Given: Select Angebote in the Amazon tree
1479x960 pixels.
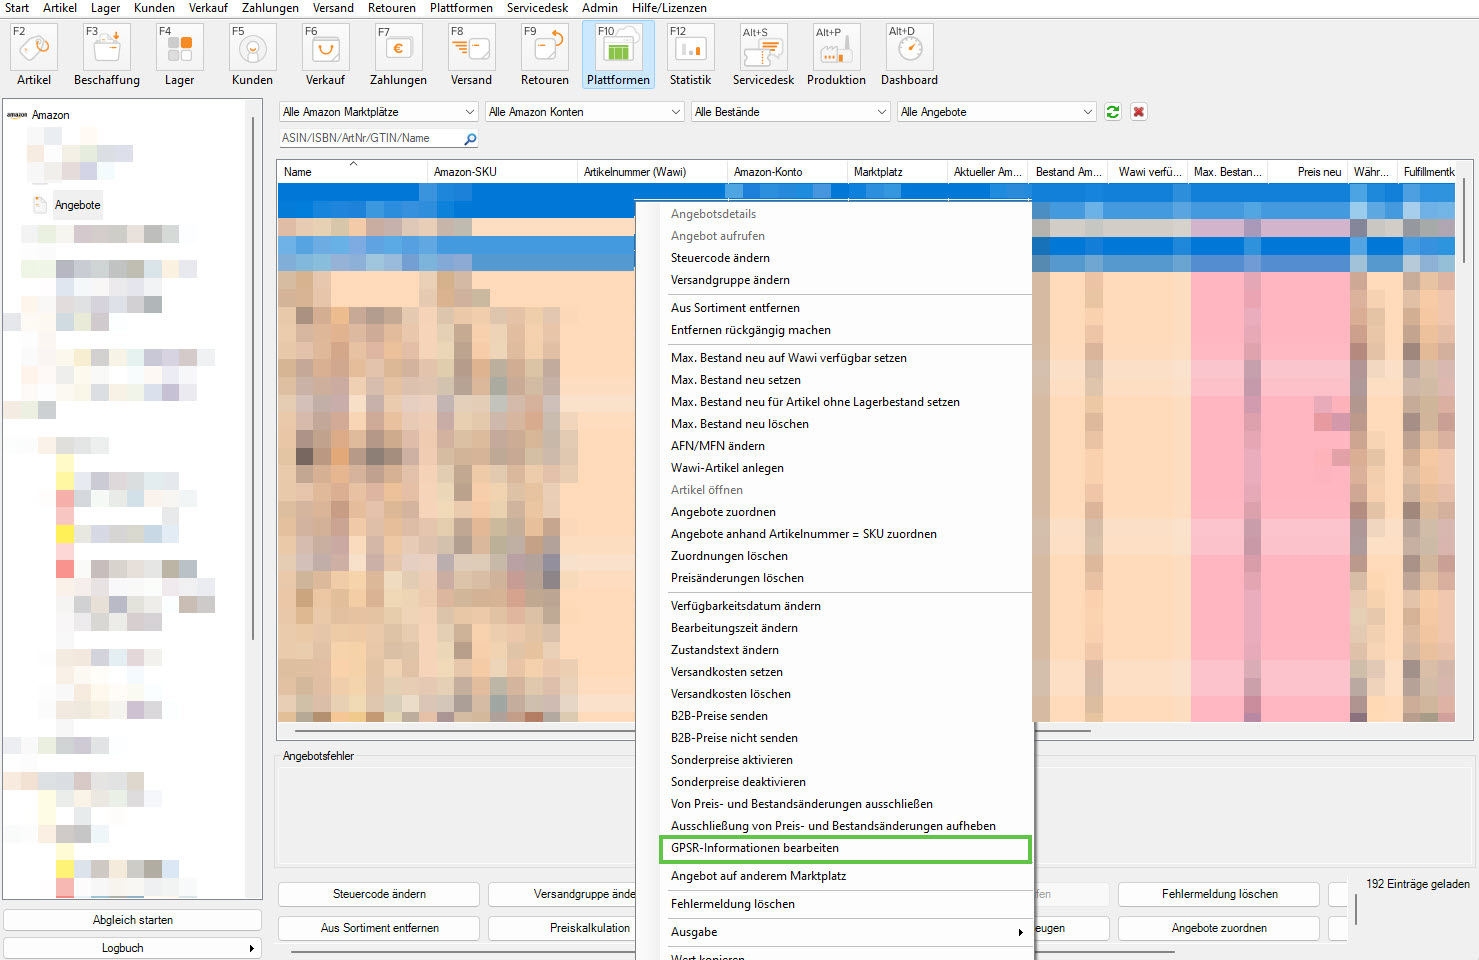Looking at the screenshot, I should (77, 205).
